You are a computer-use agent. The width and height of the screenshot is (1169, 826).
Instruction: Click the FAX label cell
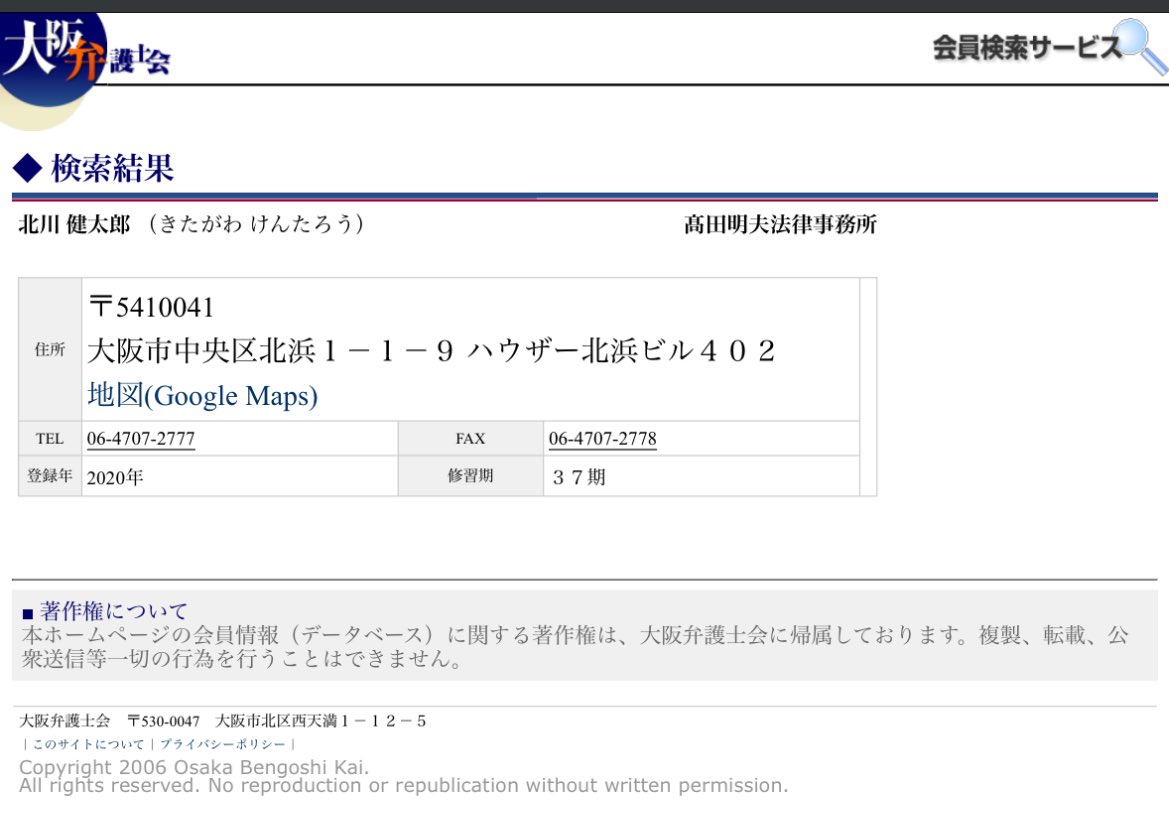pyautogui.click(x=470, y=438)
